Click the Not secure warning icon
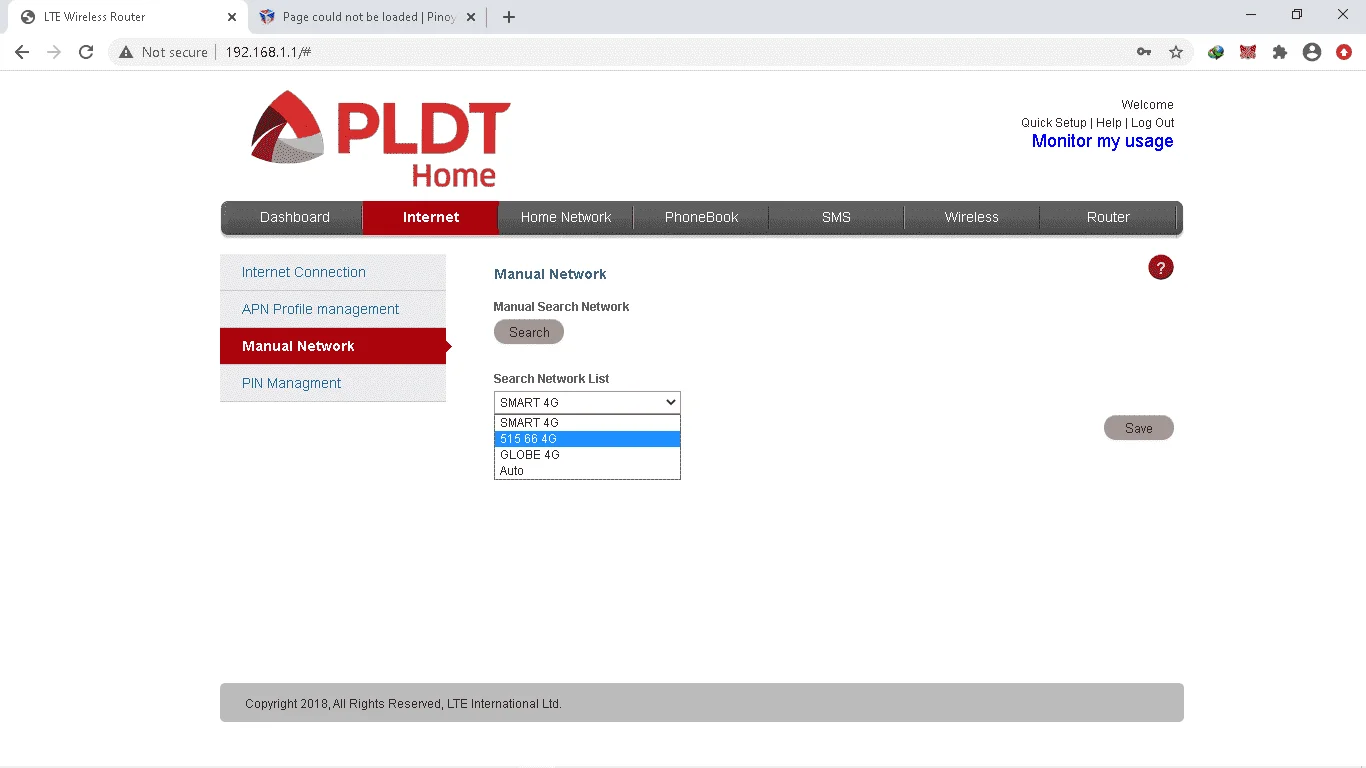Viewport: 1366px width, 768px height. pos(126,52)
